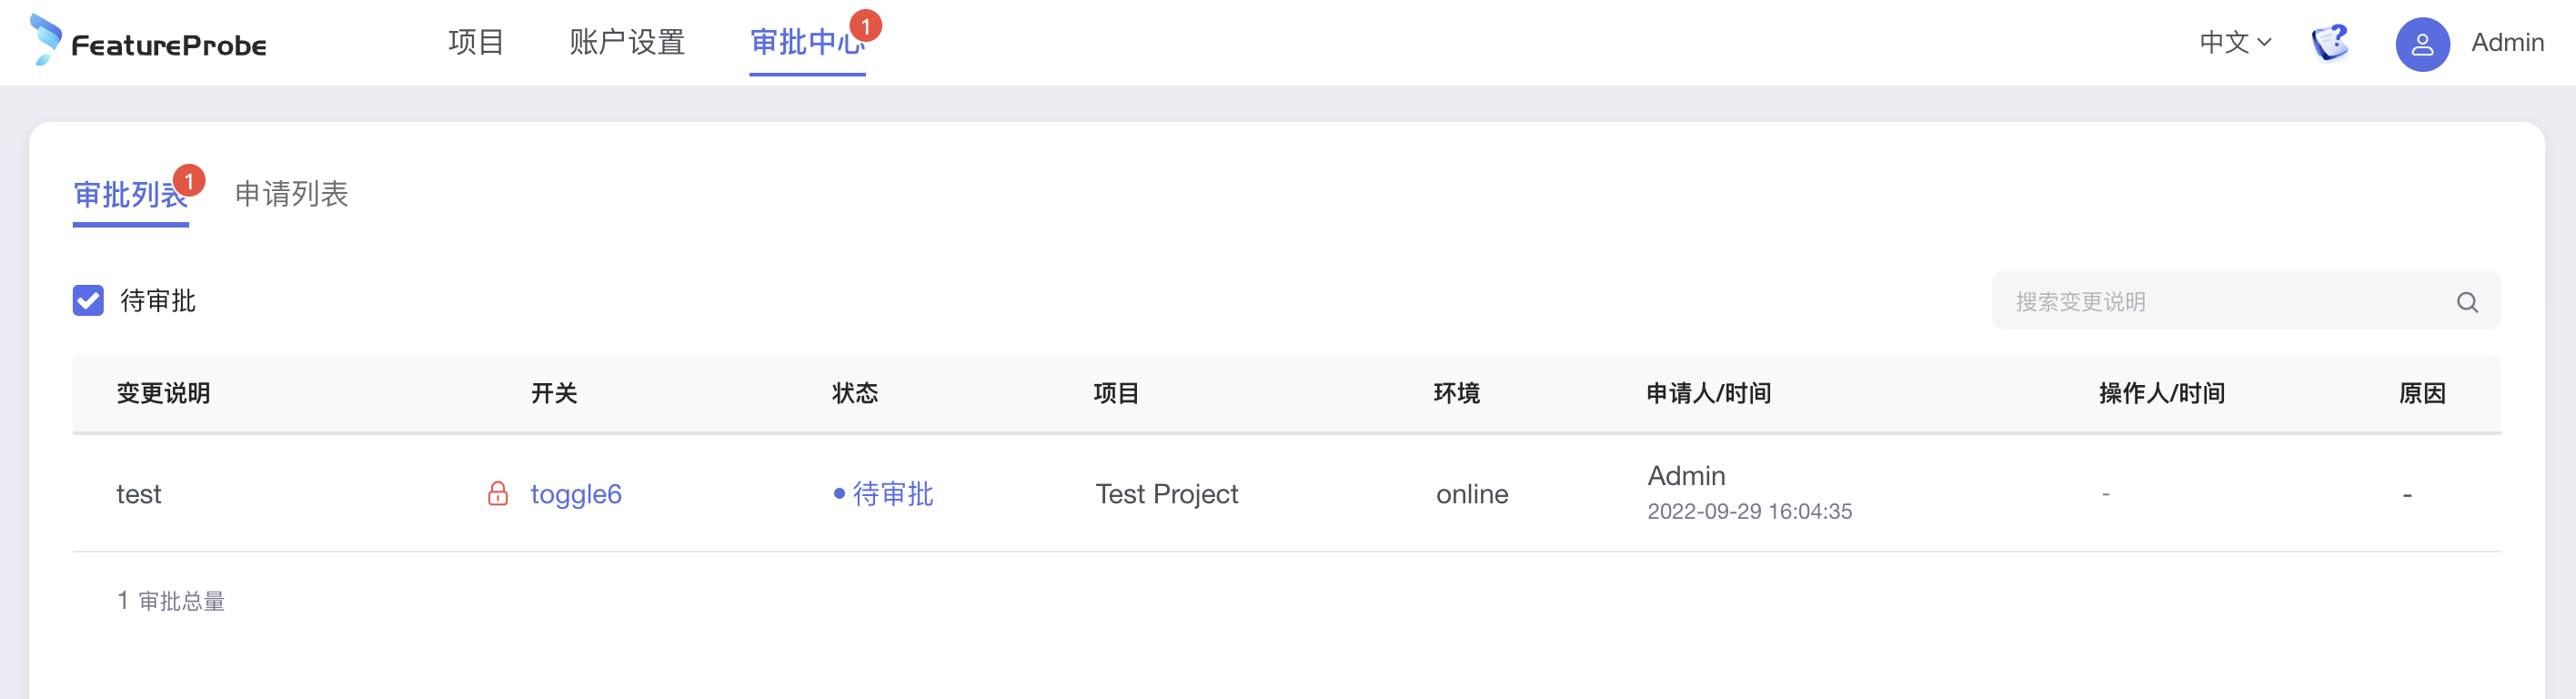Expand the 中文 language dropdown
Viewport: 2576px width, 699px height.
(2235, 43)
